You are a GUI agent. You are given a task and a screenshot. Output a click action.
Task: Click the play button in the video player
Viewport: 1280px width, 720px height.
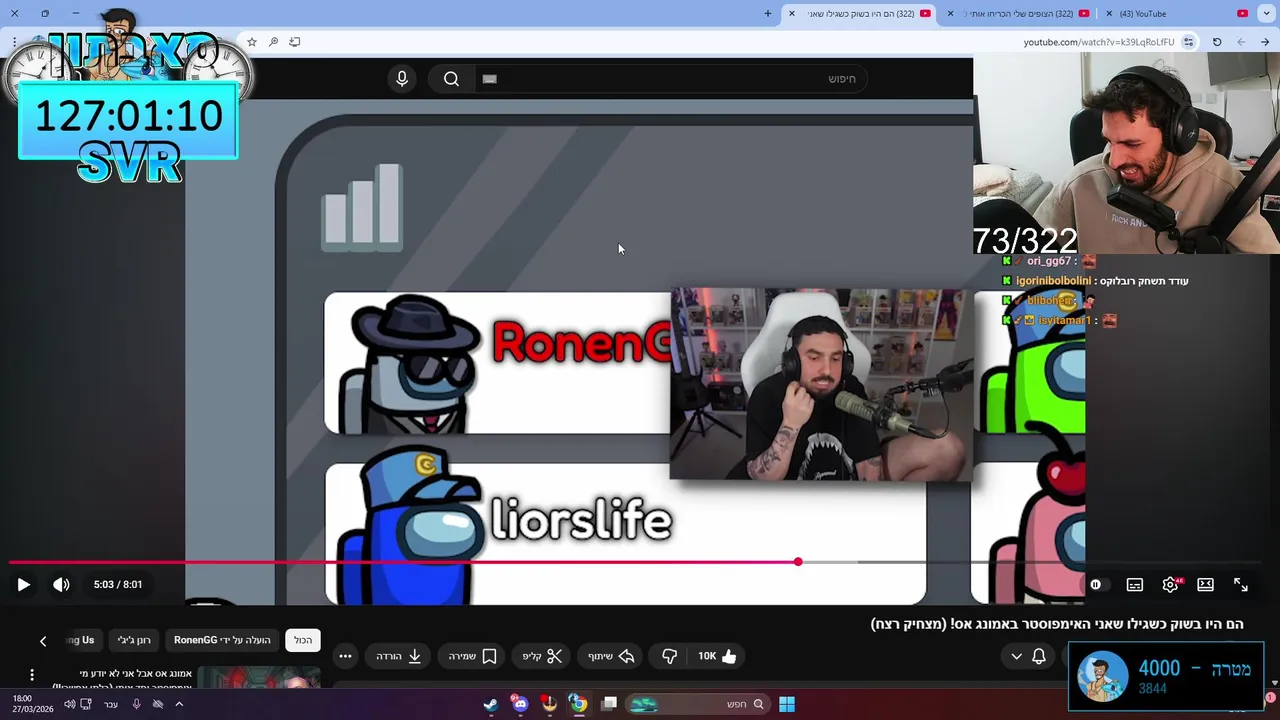[x=23, y=585]
